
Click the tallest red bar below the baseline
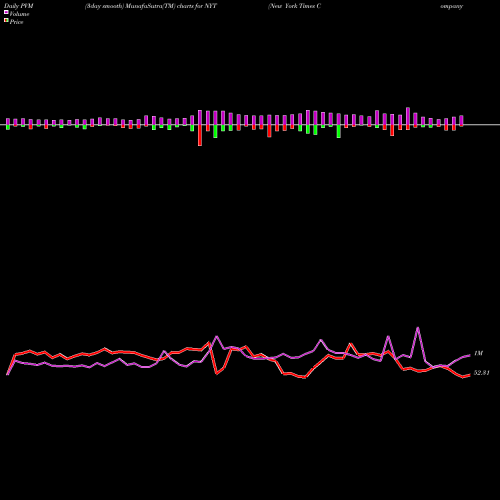click(x=200, y=135)
